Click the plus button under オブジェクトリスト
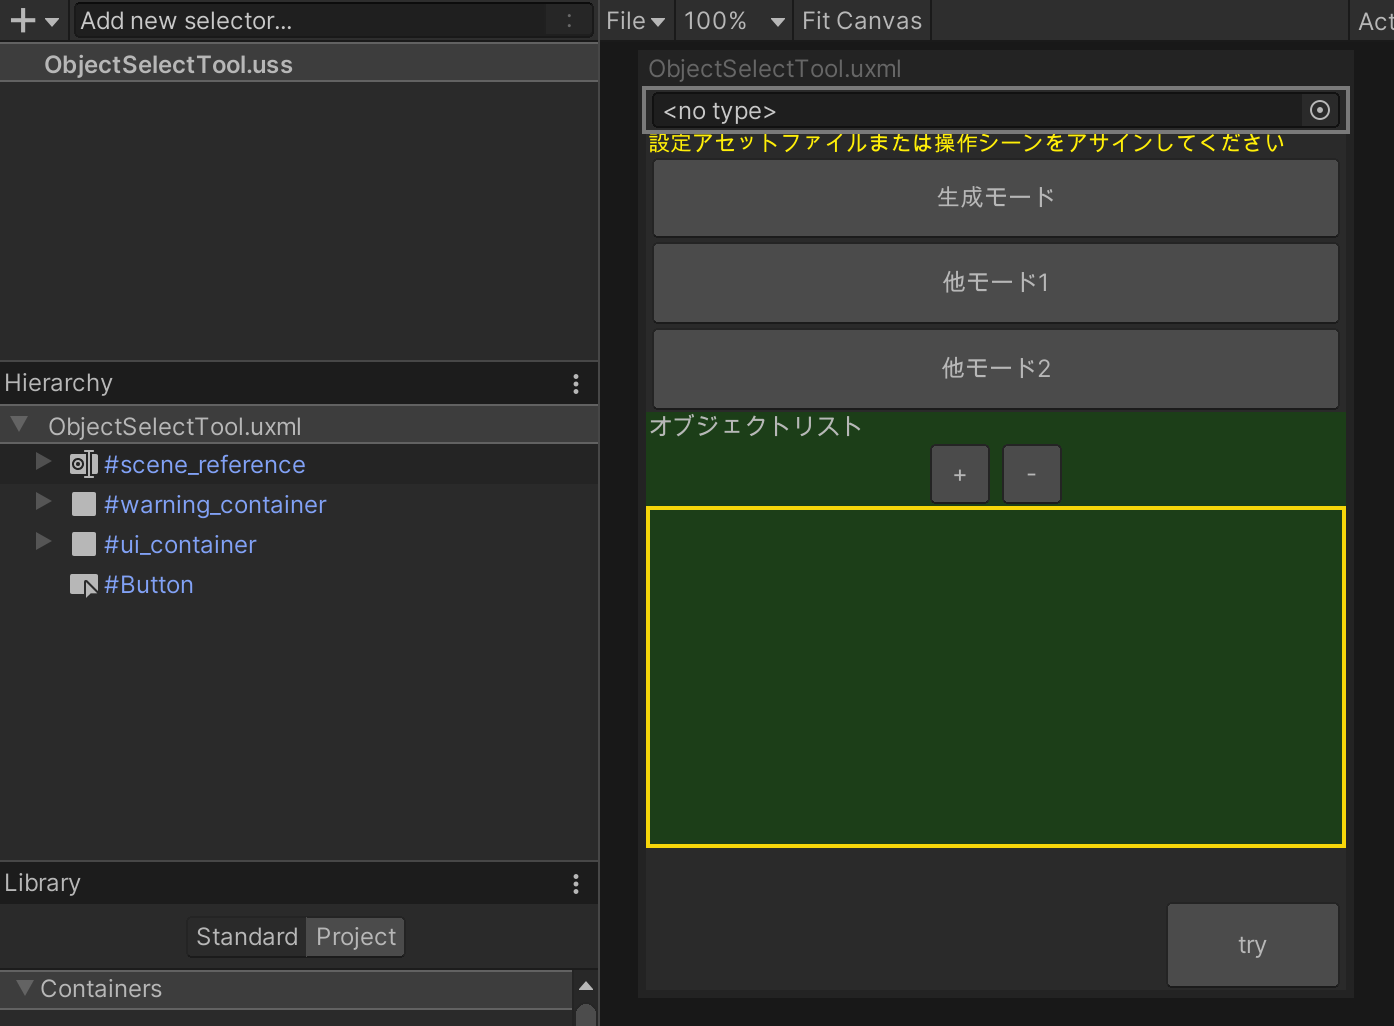Screen dimensions: 1394x1026 [960, 474]
